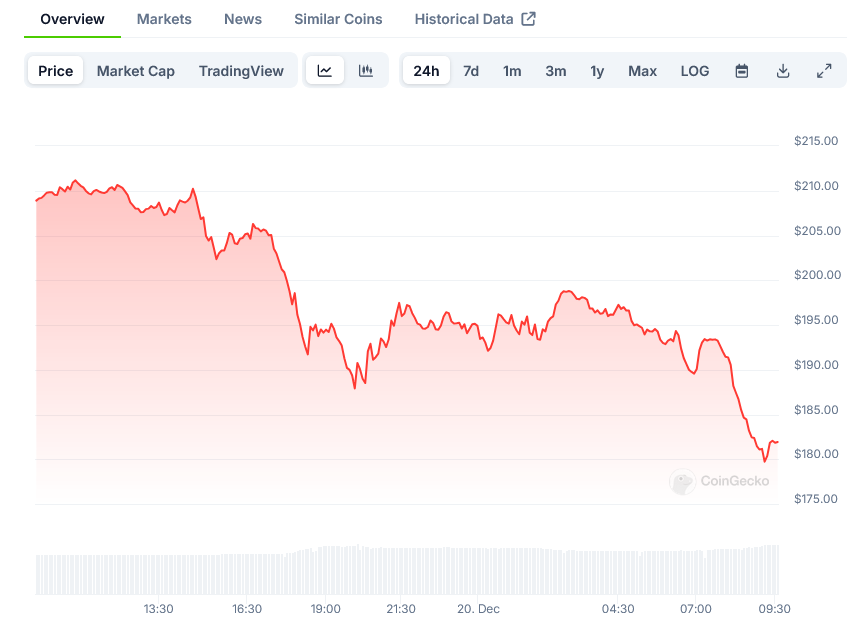This screenshot has height=635, width=847.
Task: Select the Overview tab
Action: (x=72, y=19)
